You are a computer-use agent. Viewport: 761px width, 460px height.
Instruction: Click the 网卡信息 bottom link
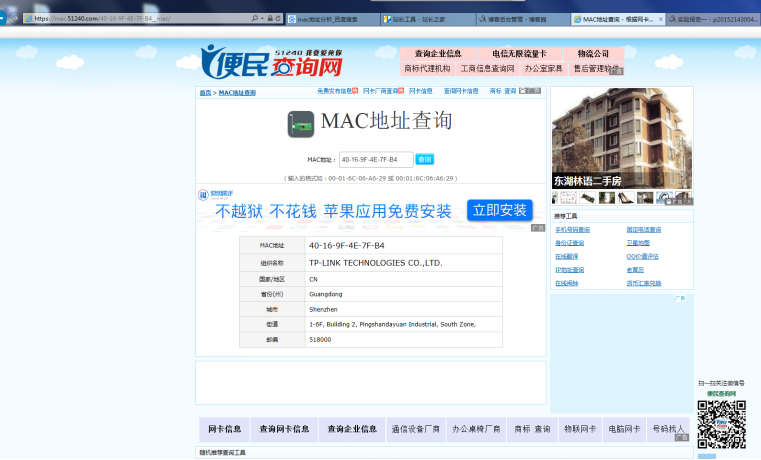(x=224, y=429)
